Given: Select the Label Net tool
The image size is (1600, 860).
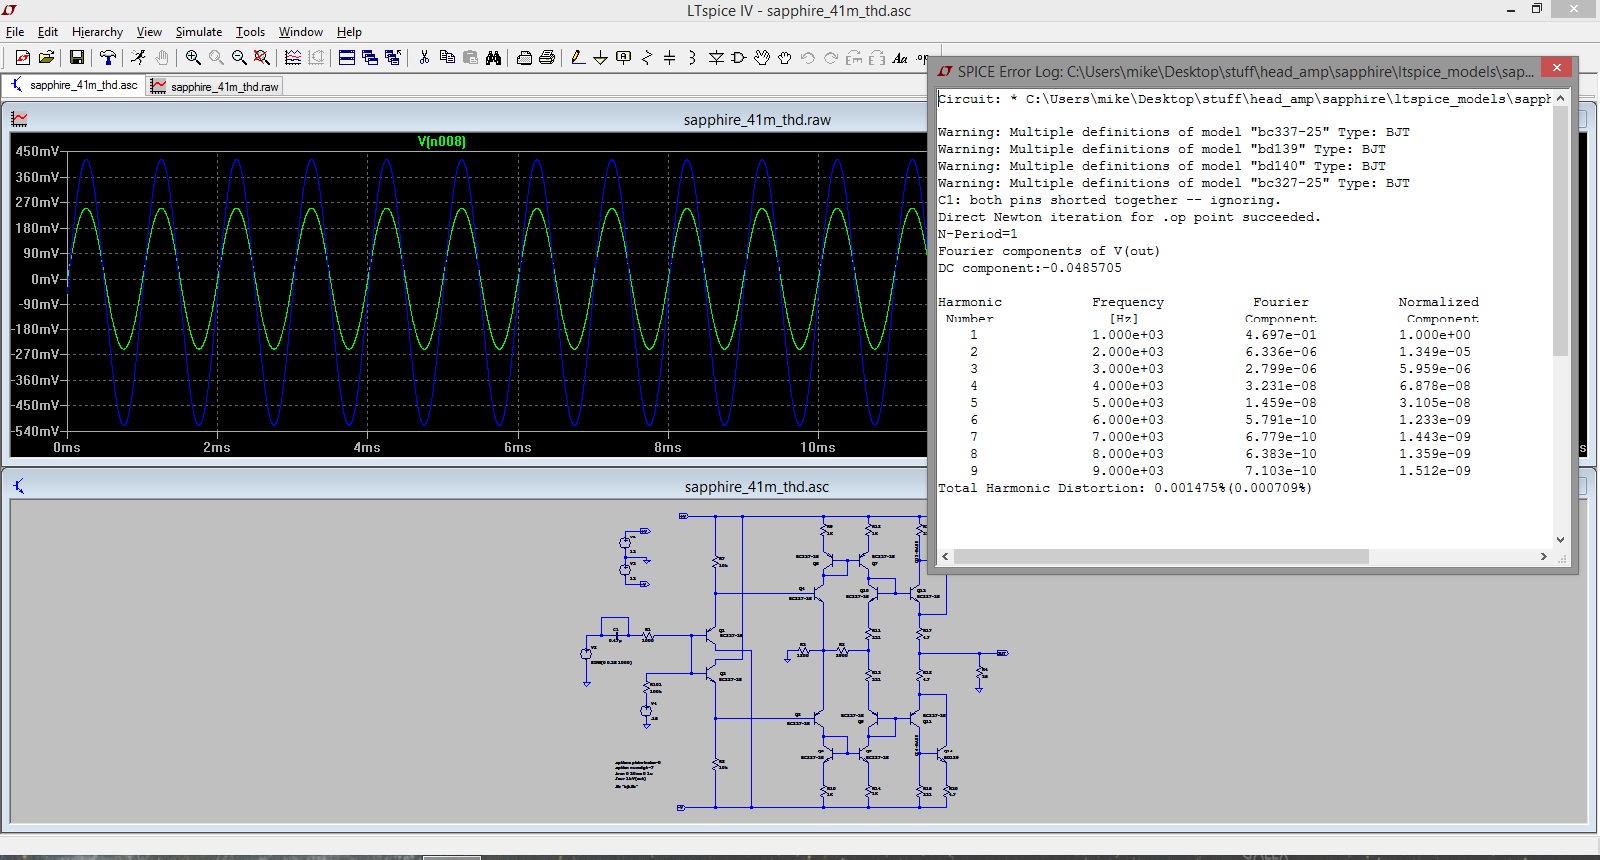Looking at the screenshot, I should pyautogui.click(x=623, y=58).
